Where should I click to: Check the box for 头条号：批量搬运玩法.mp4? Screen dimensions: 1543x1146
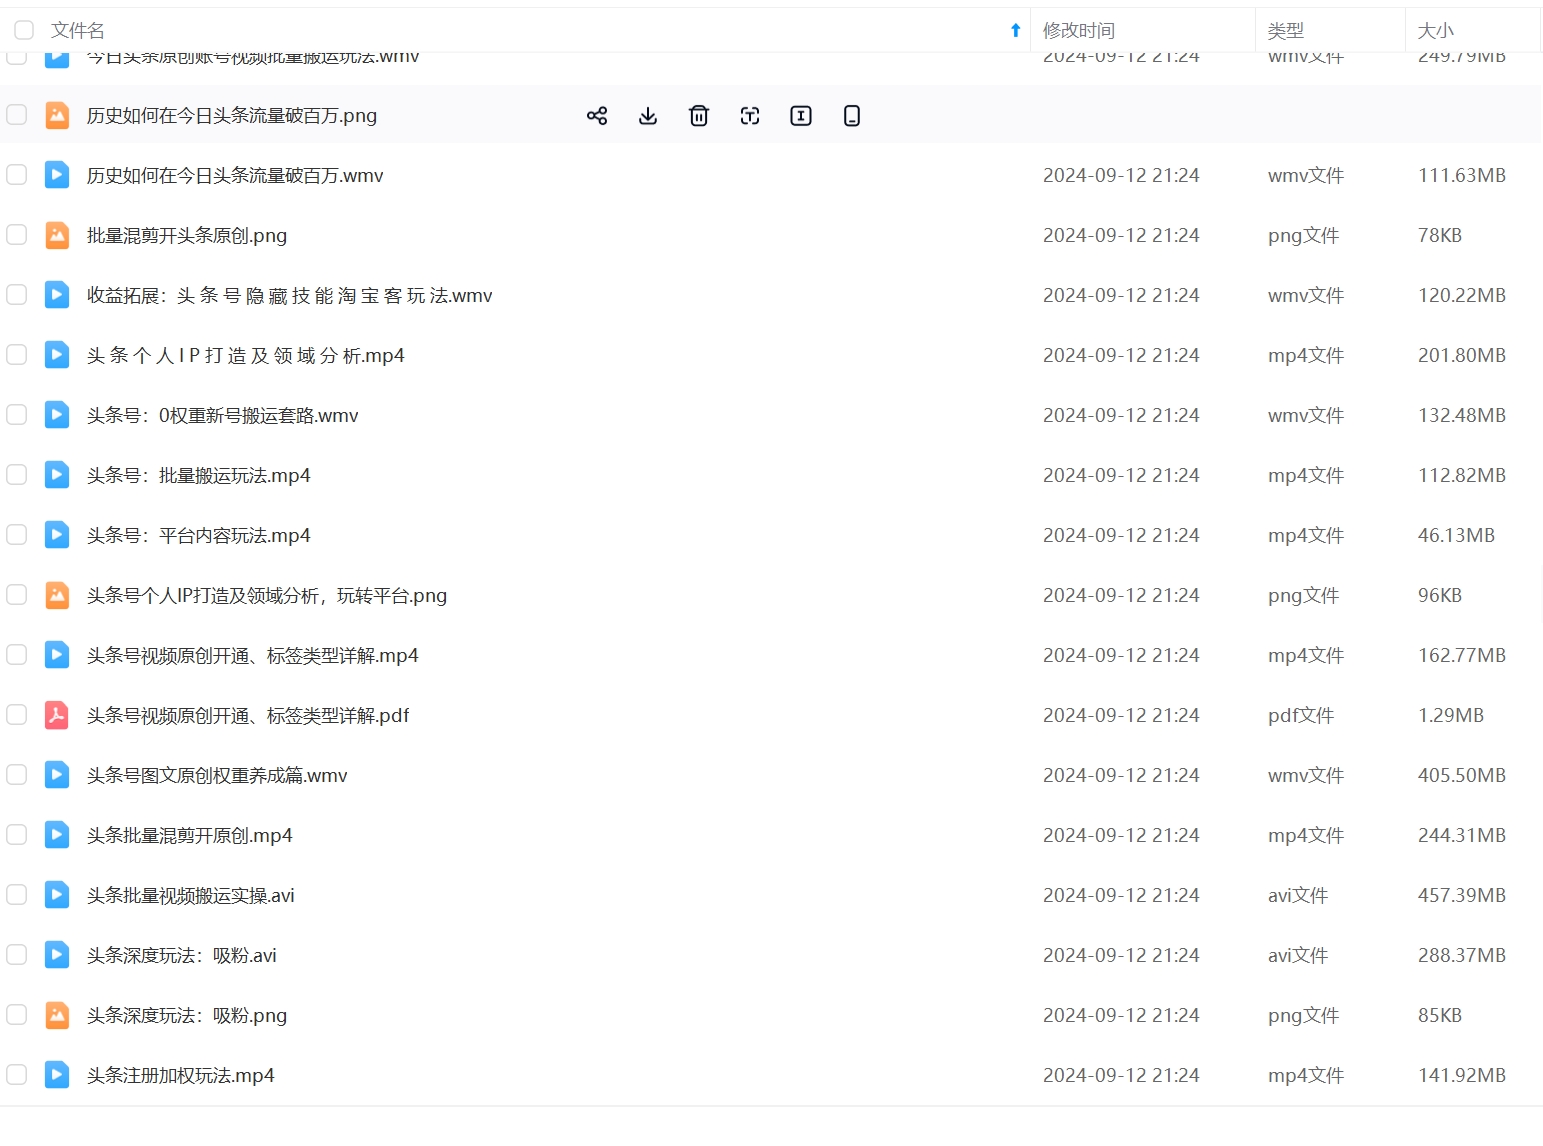click(17, 475)
